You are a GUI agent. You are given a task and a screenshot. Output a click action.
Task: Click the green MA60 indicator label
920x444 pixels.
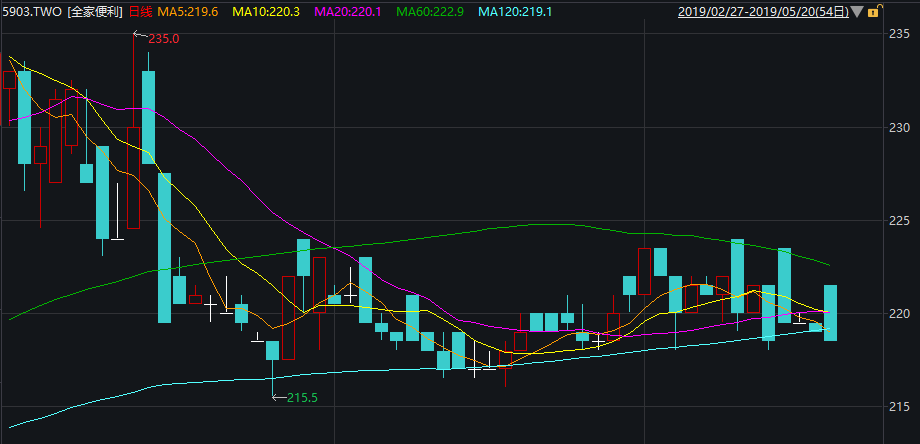[x=431, y=12]
